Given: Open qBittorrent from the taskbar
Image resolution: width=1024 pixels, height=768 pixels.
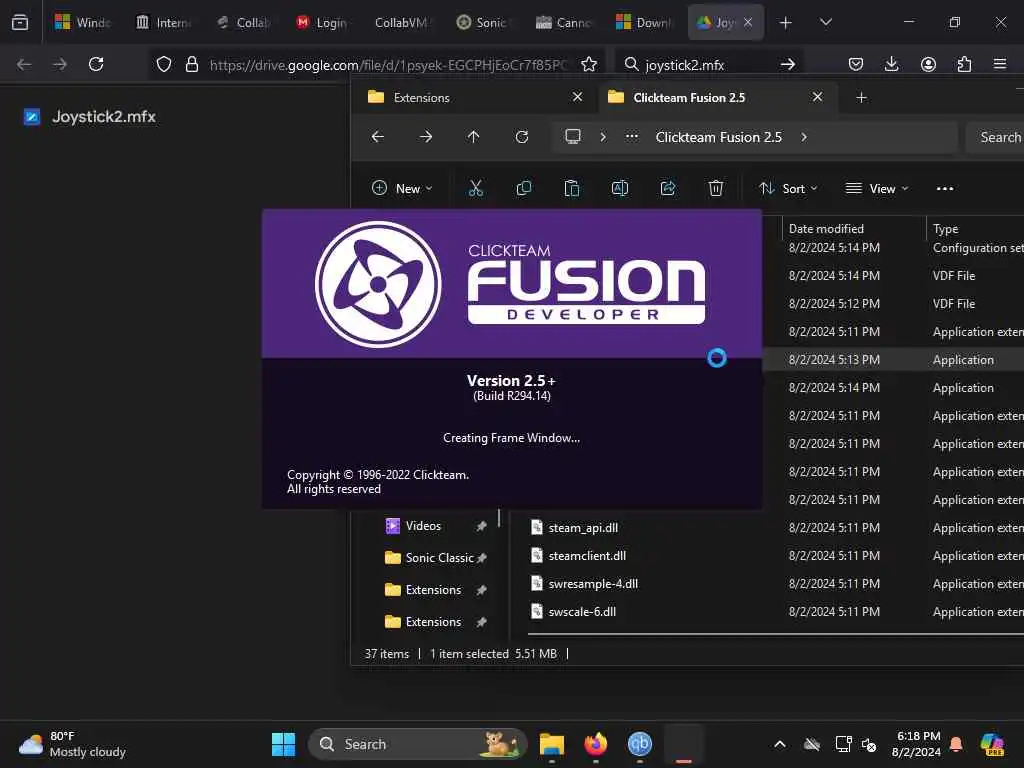Looking at the screenshot, I should click(640, 744).
